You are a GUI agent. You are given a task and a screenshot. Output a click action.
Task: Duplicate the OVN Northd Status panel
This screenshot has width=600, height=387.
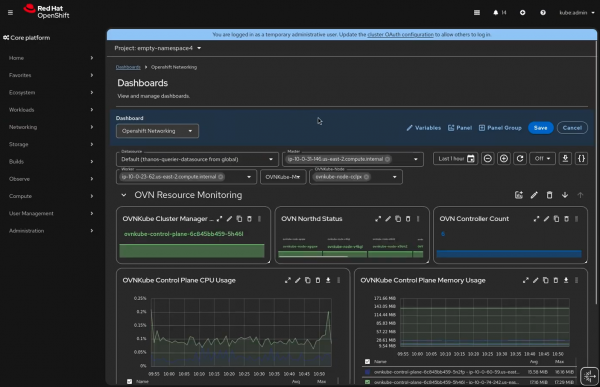[x=398, y=219]
